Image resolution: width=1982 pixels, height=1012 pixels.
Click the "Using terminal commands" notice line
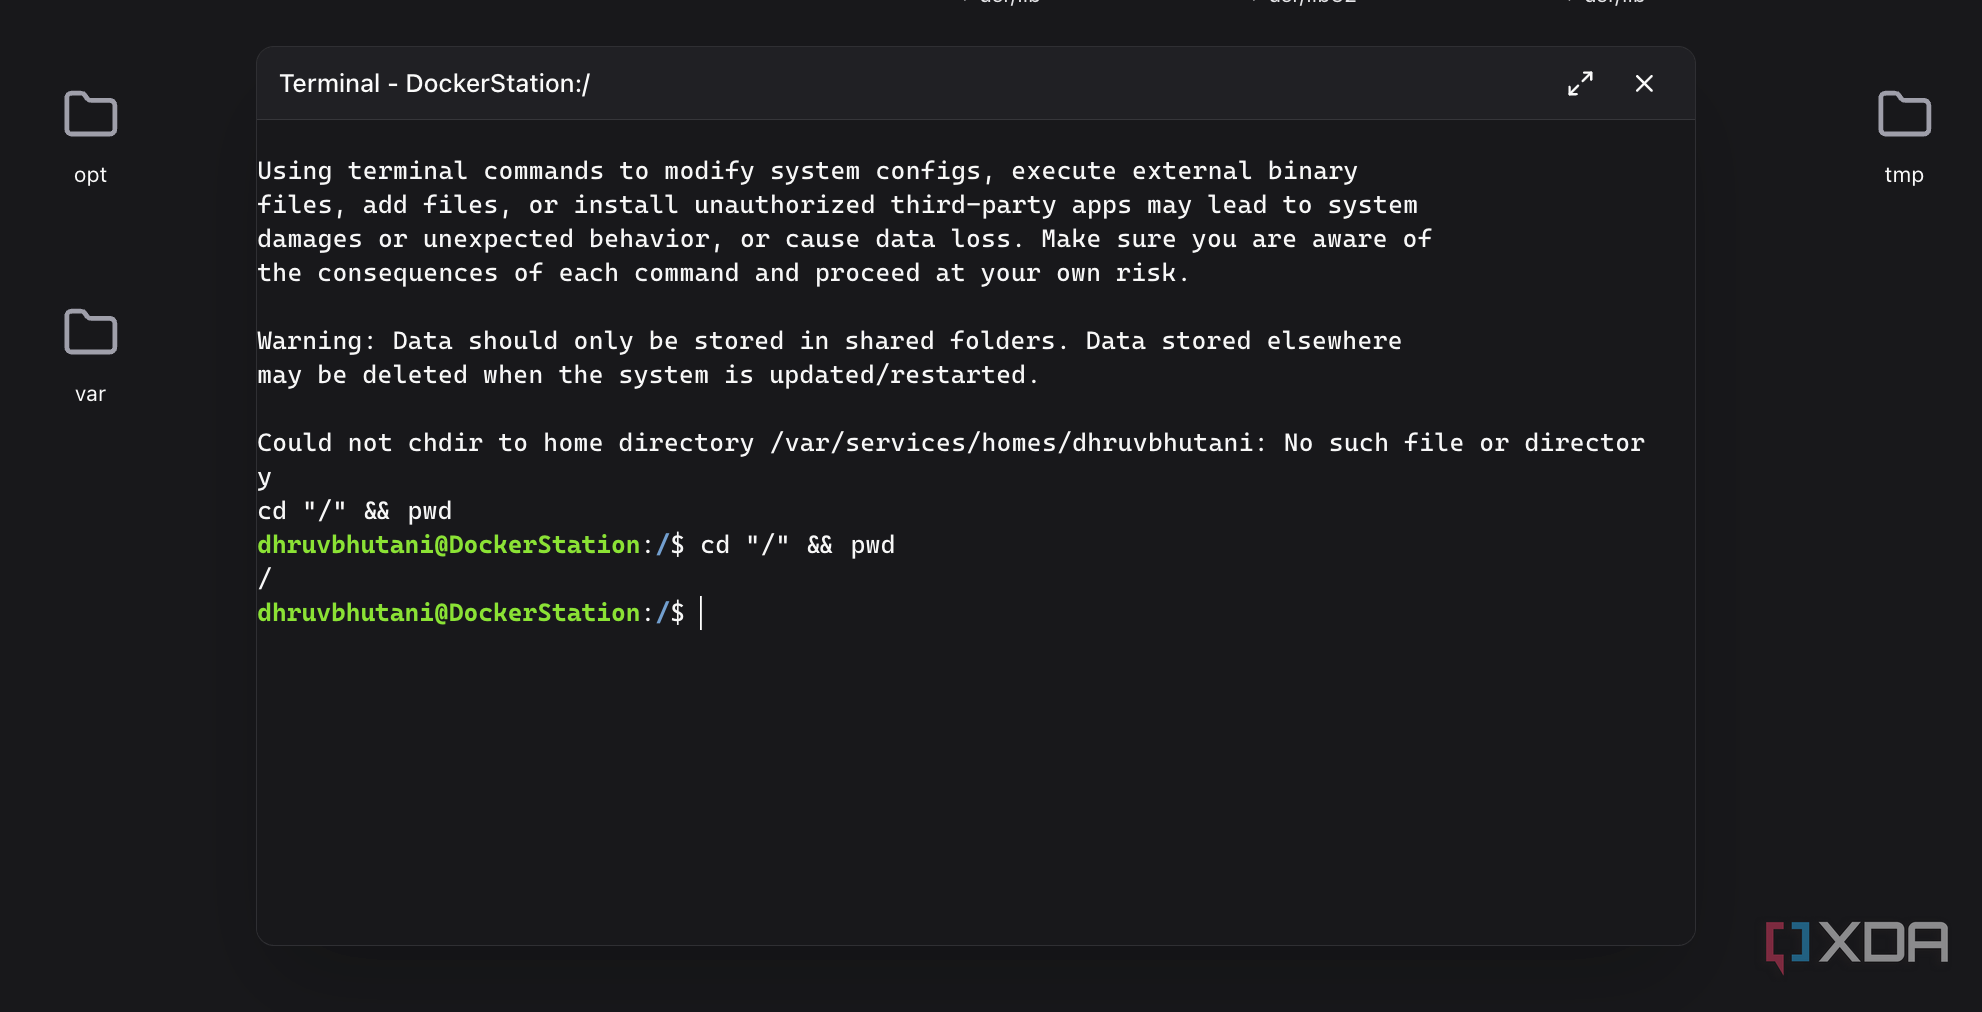[806, 171]
